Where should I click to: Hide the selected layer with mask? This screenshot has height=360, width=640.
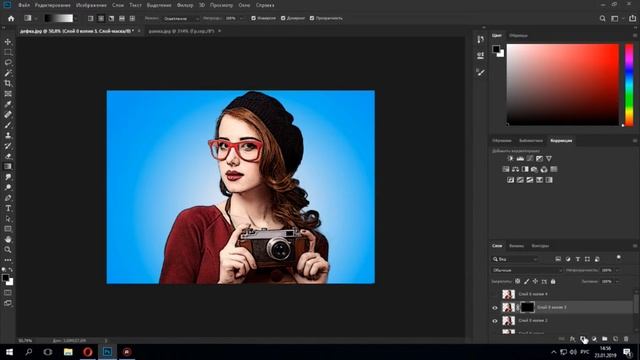click(495, 308)
